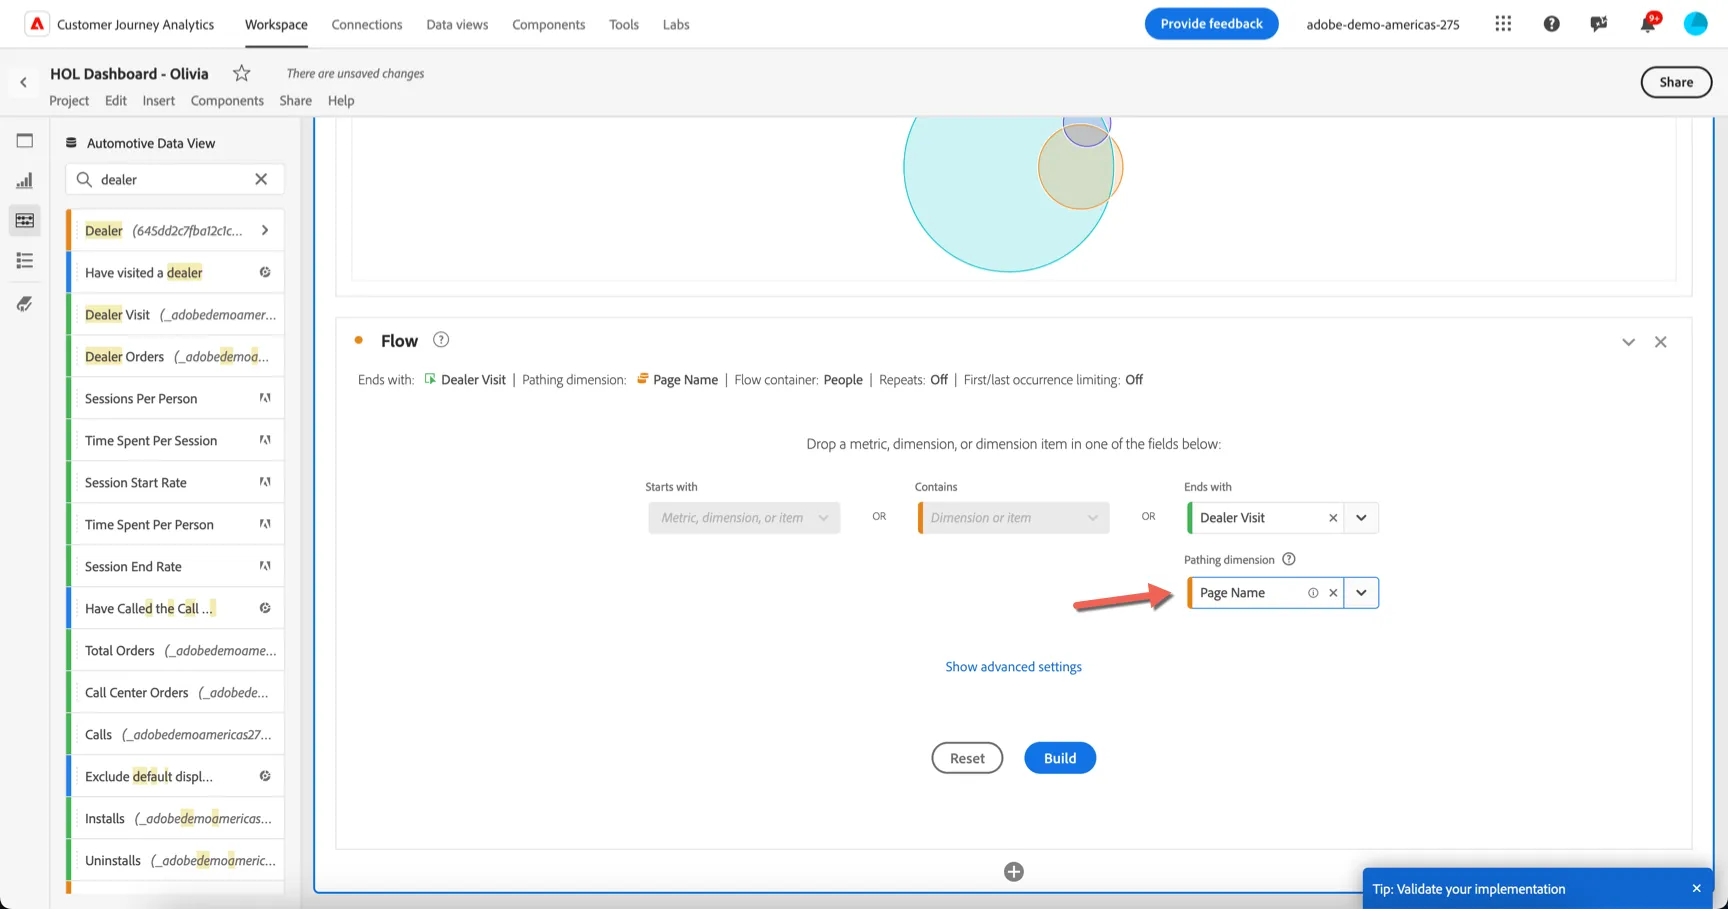This screenshot has height=909, width=1728.
Task: Favorite the project with the star icon
Action: tap(241, 73)
